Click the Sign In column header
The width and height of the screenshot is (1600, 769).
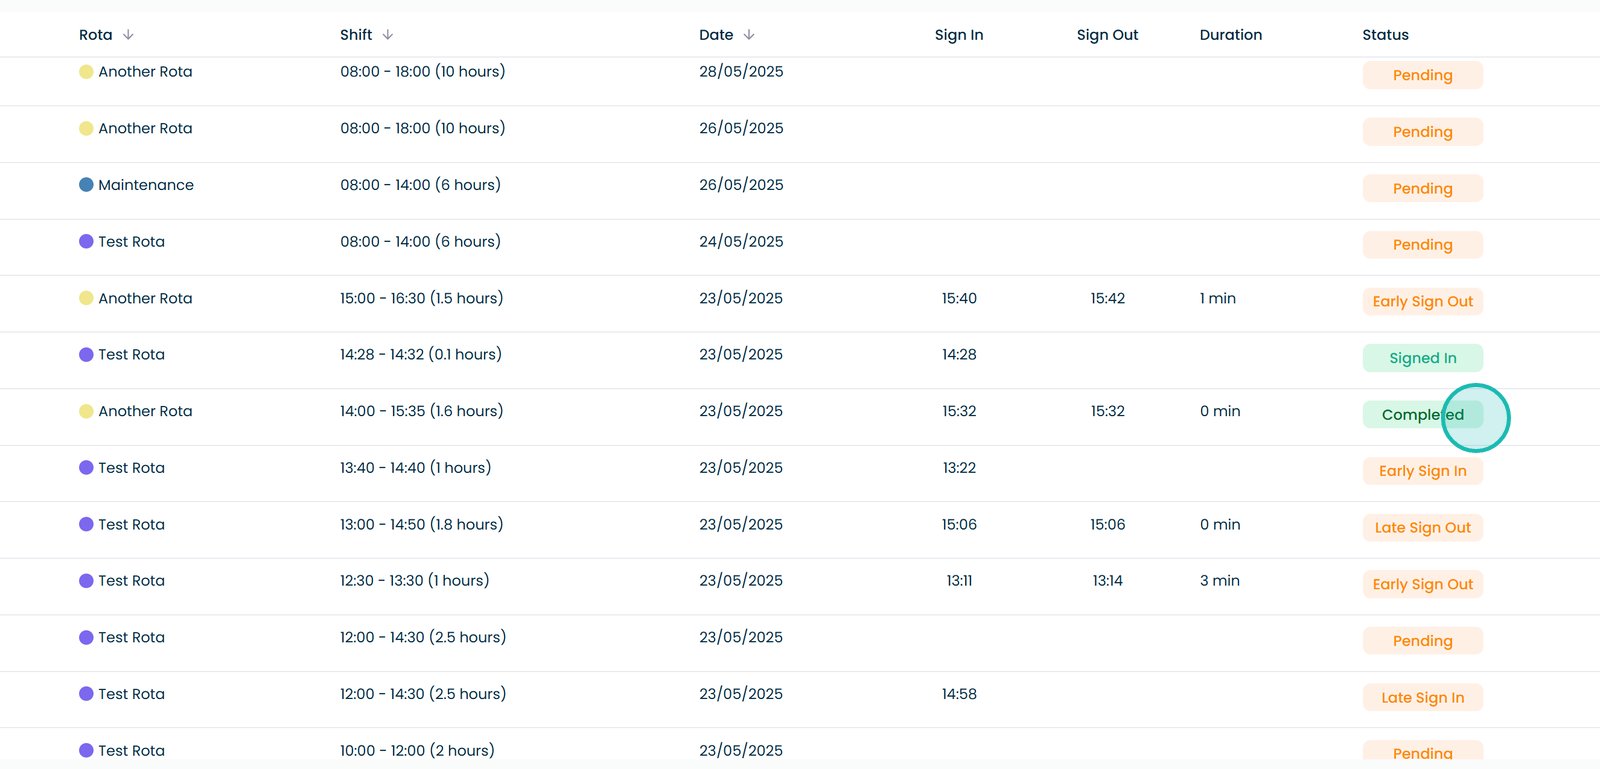coord(958,35)
